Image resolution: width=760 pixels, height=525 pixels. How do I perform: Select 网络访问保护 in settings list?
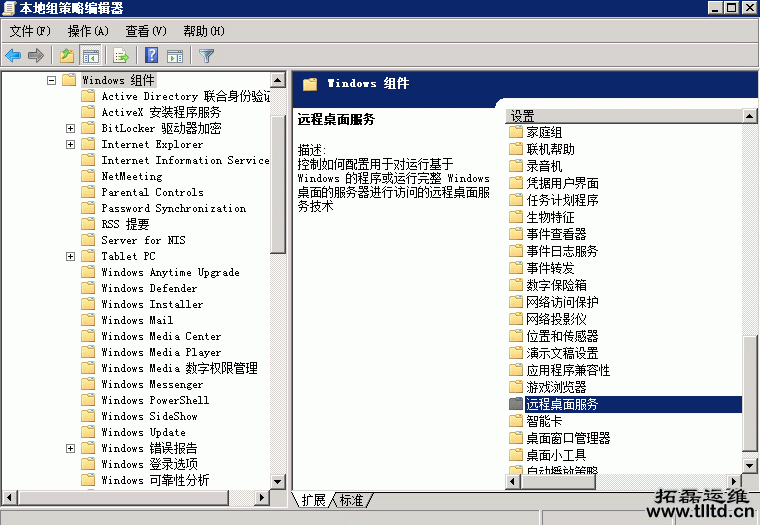coord(562,302)
